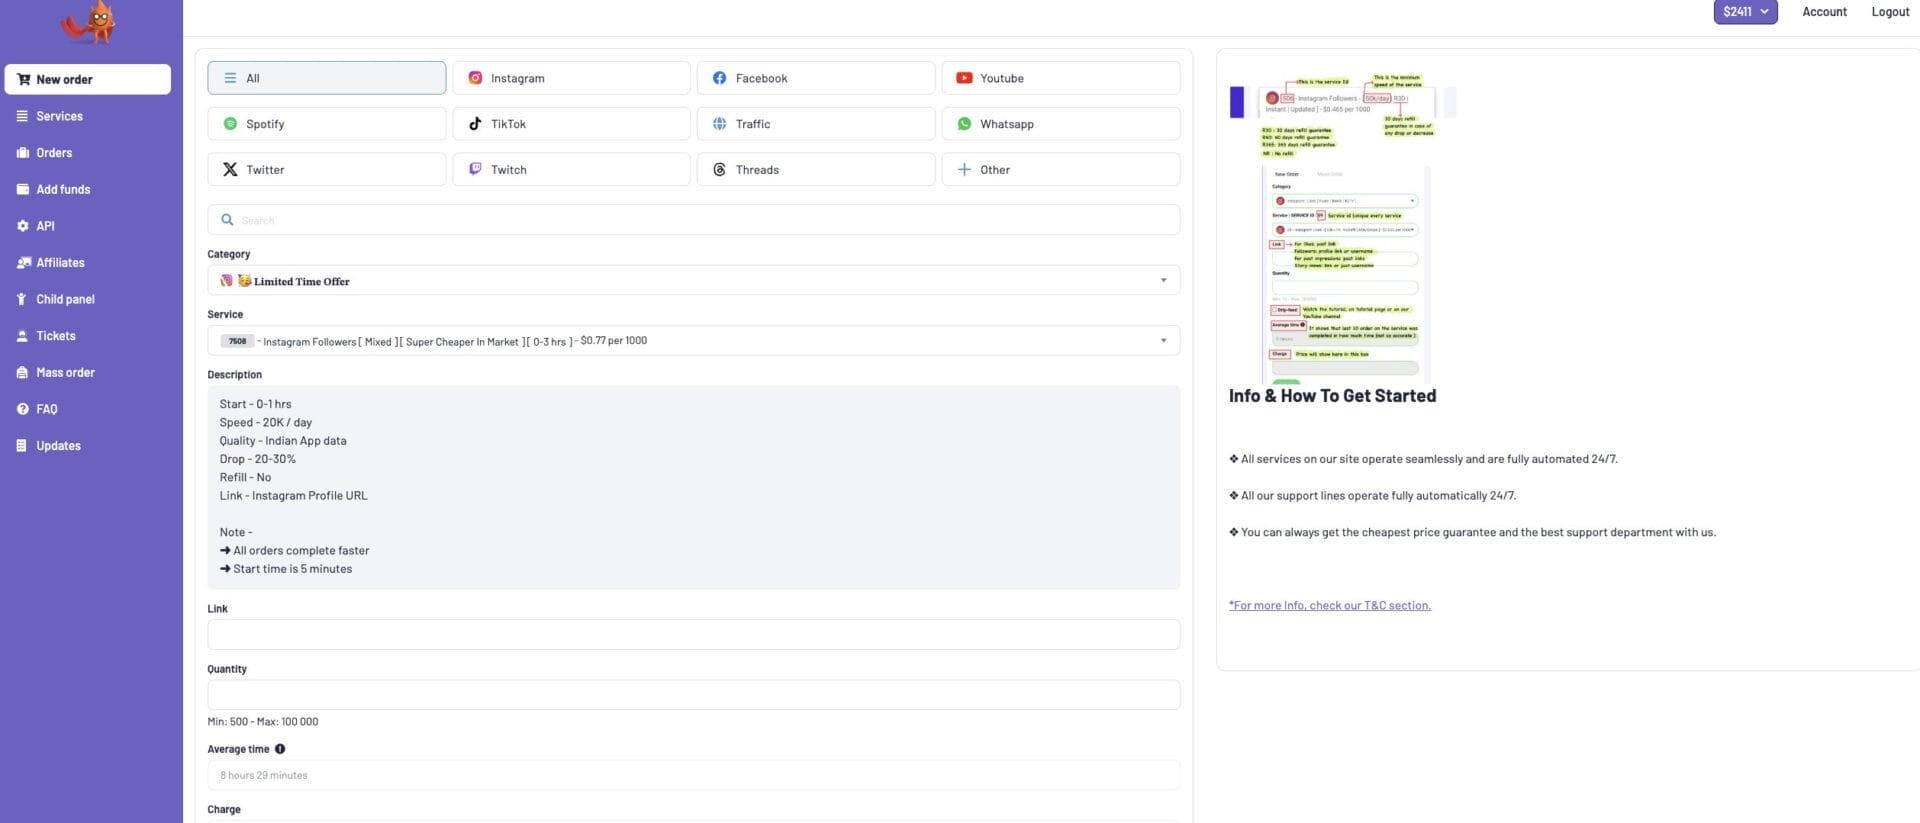Viewport: 1920px width, 823px height.
Task: Open the $2411 balance dropdown
Action: [1744, 12]
